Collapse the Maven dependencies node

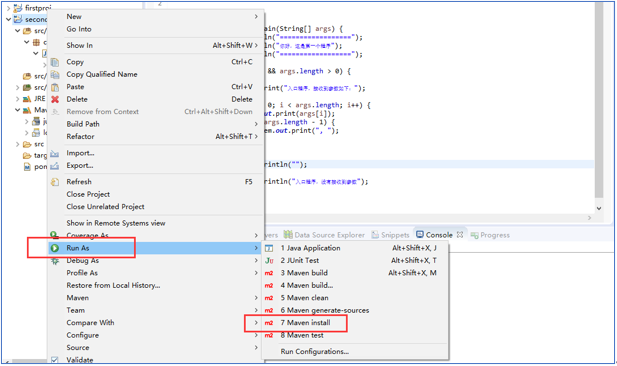[17, 110]
